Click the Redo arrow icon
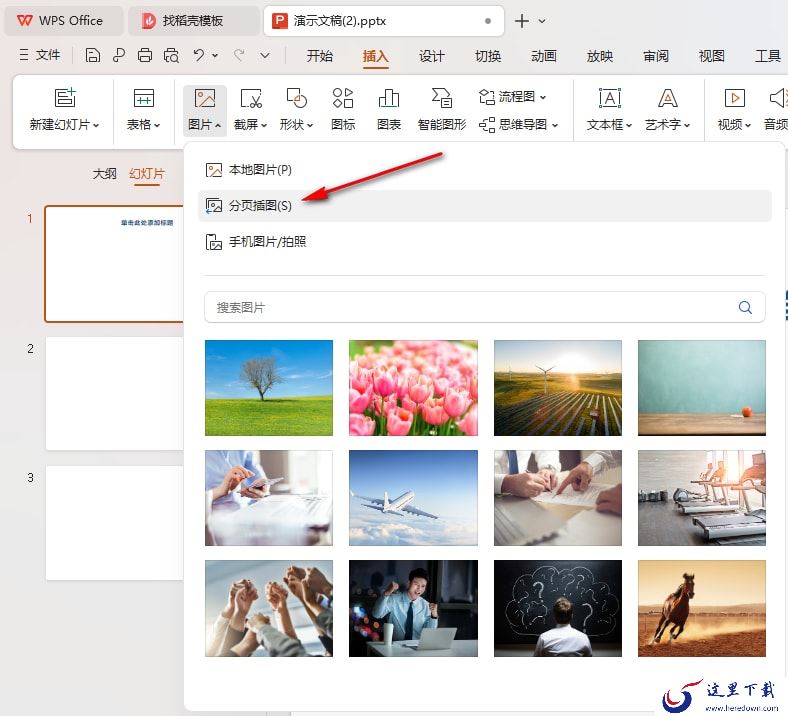Screen dimensions: 788x716 click(239, 55)
